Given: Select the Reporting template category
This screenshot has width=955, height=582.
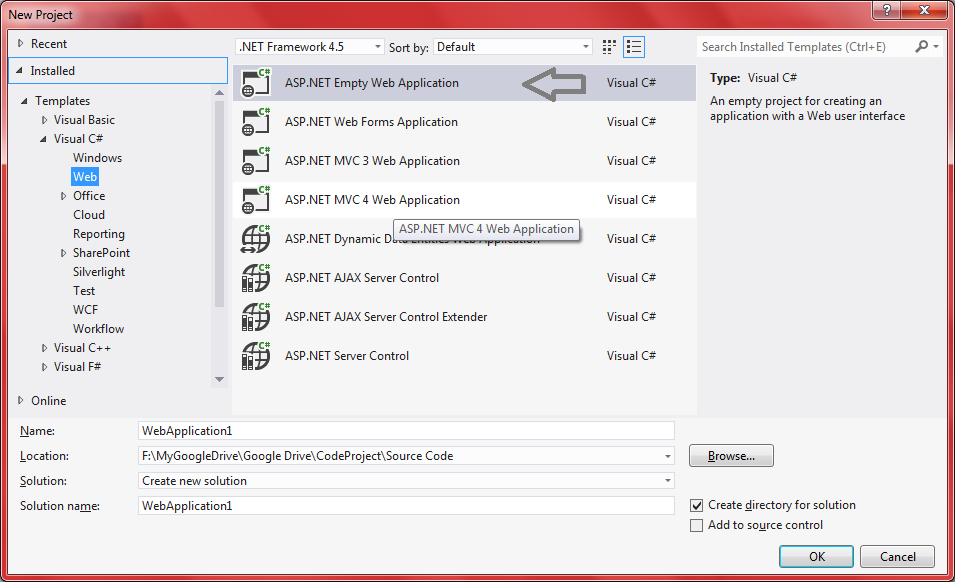Looking at the screenshot, I should coord(99,234).
